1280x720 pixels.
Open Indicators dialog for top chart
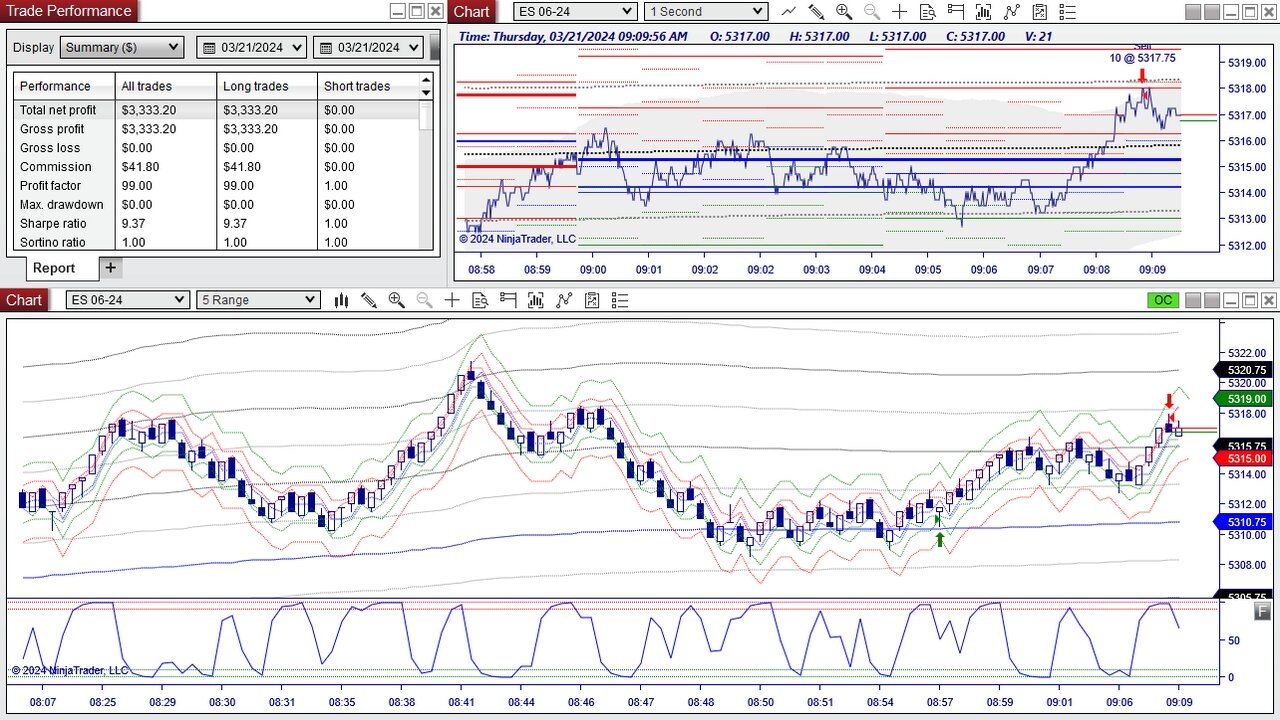click(x=1012, y=11)
